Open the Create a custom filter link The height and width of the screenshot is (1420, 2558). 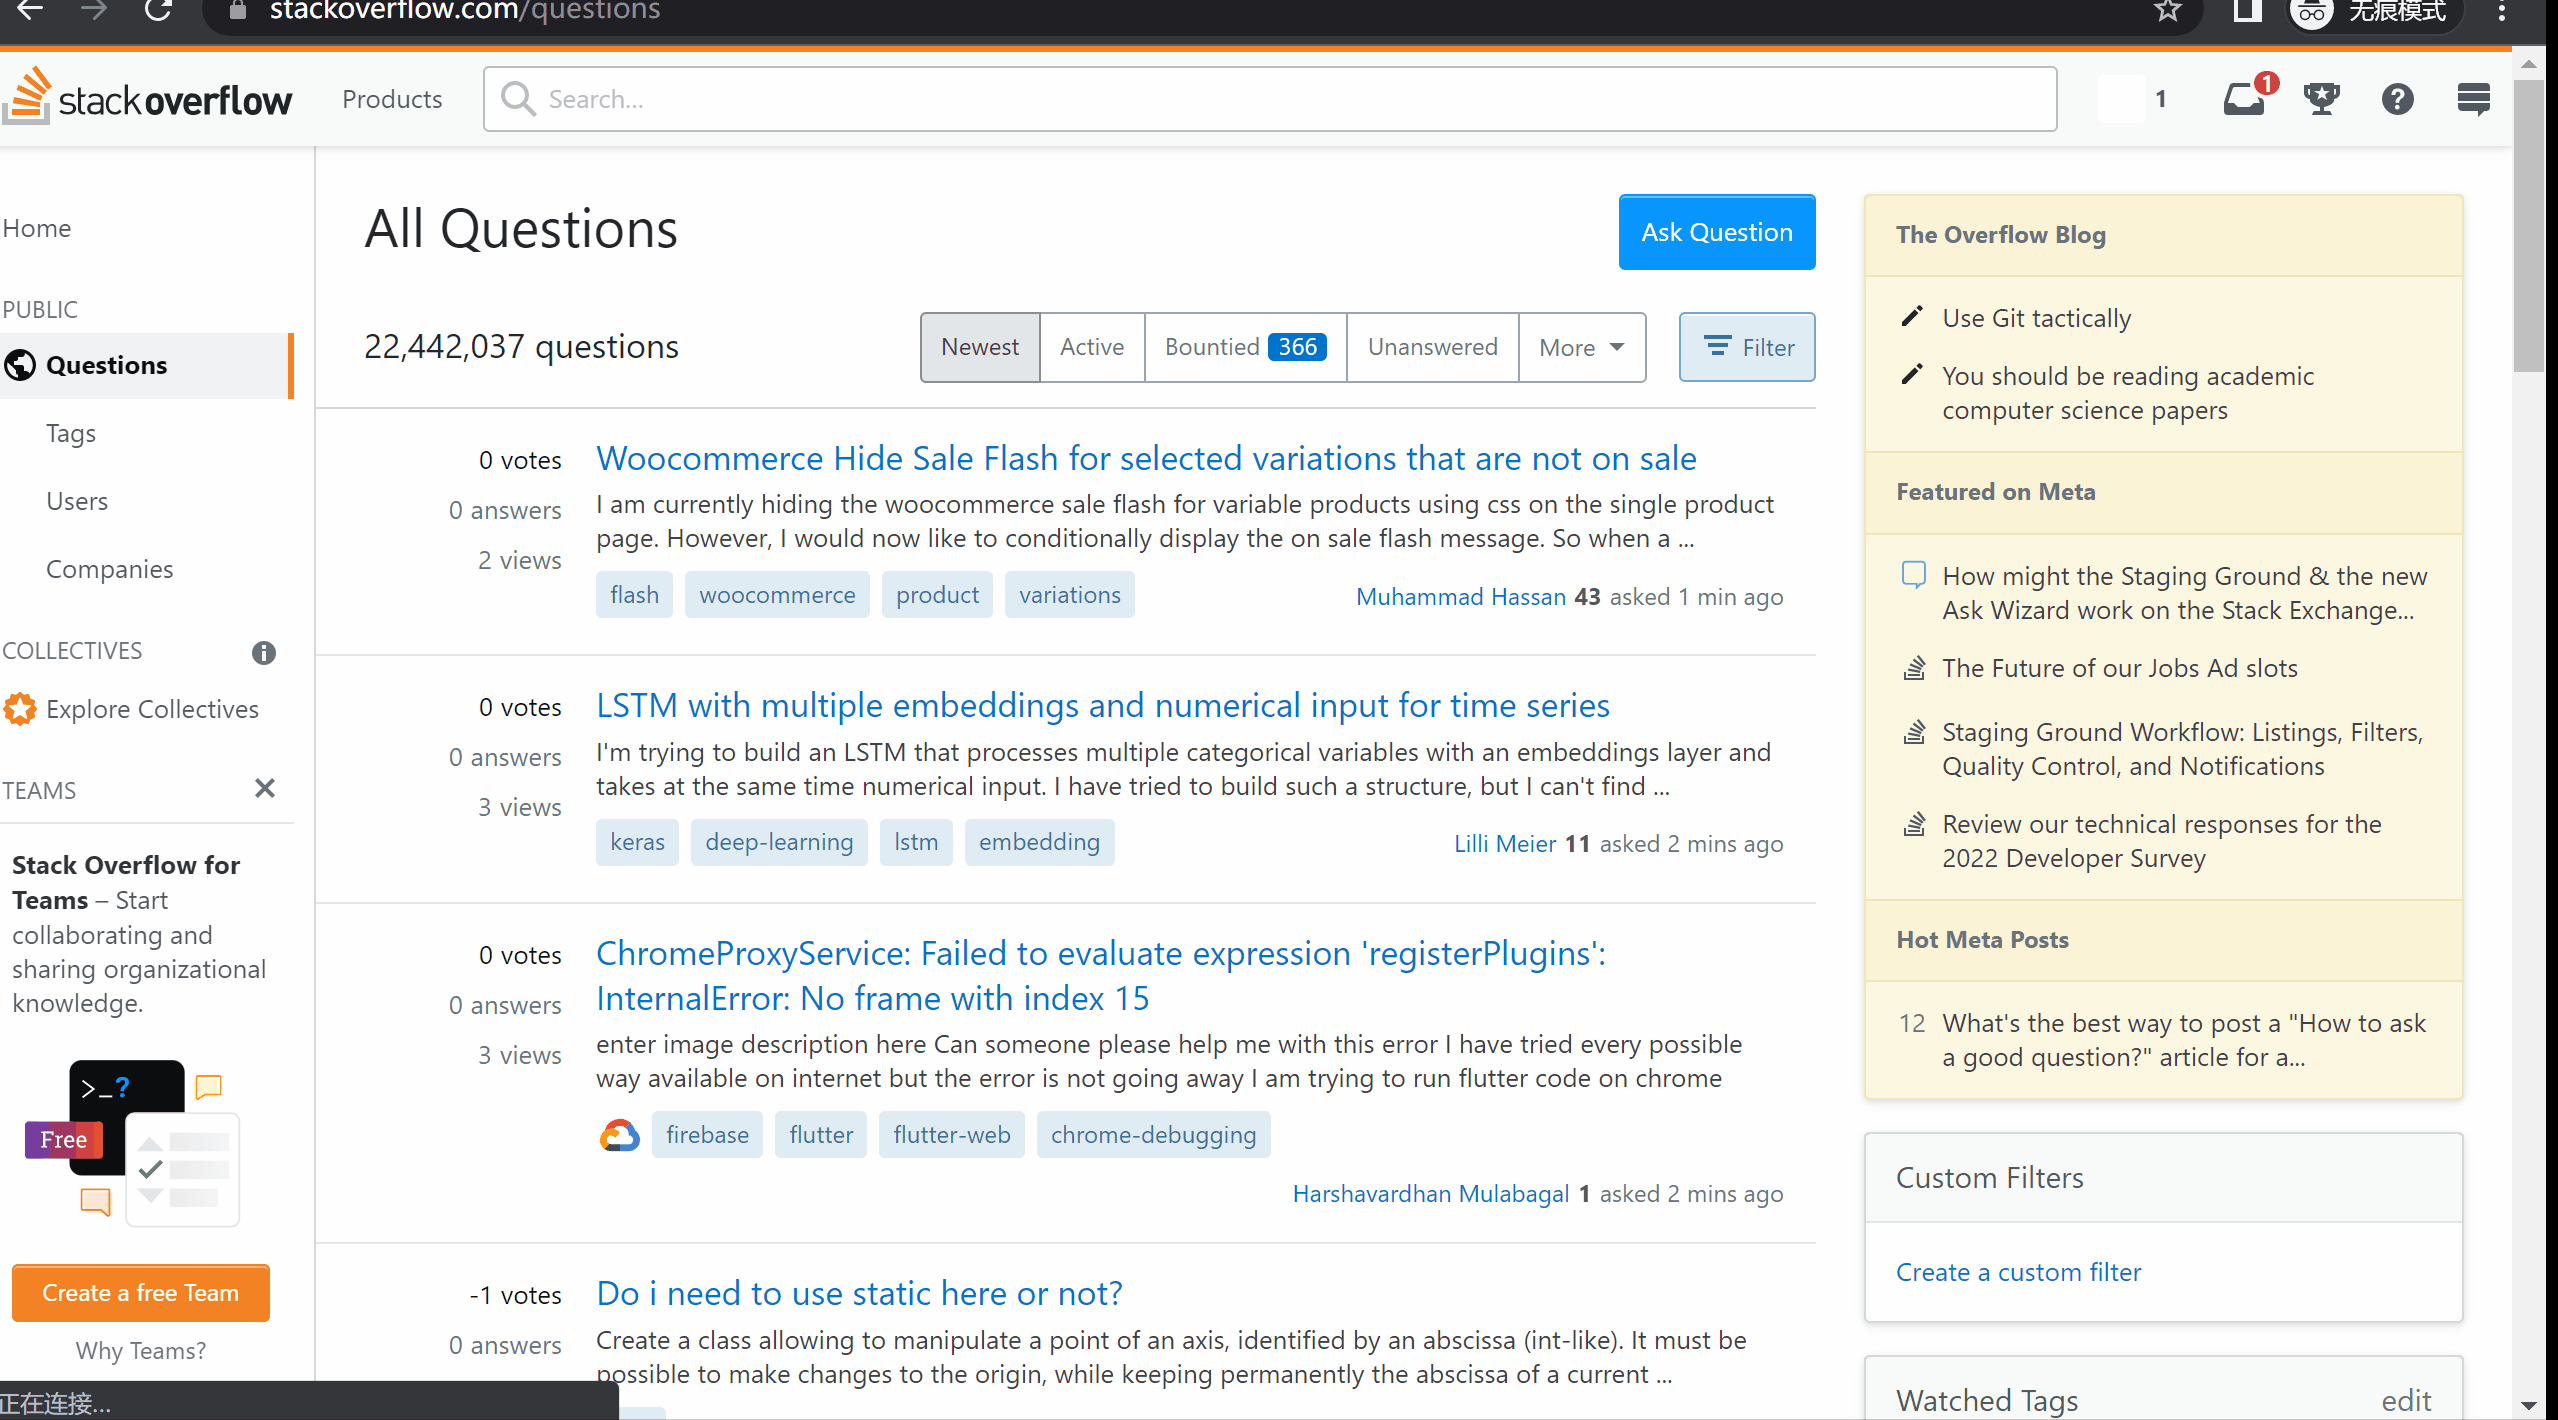click(x=2018, y=1272)
